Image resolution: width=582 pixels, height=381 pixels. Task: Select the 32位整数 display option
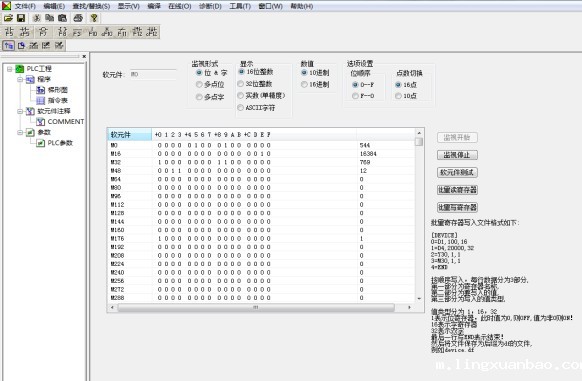(x=241, y=84)
